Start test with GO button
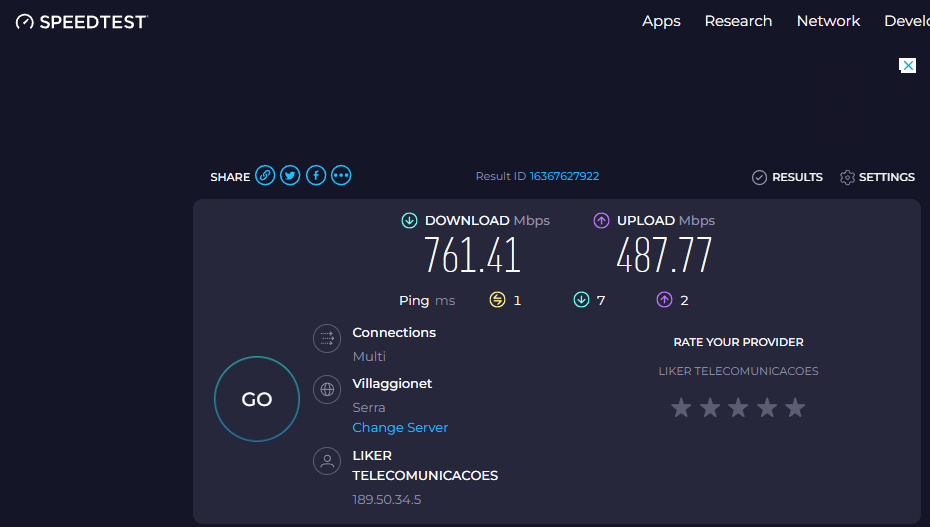This screenshot has height=527, width=930. [257, 399]
